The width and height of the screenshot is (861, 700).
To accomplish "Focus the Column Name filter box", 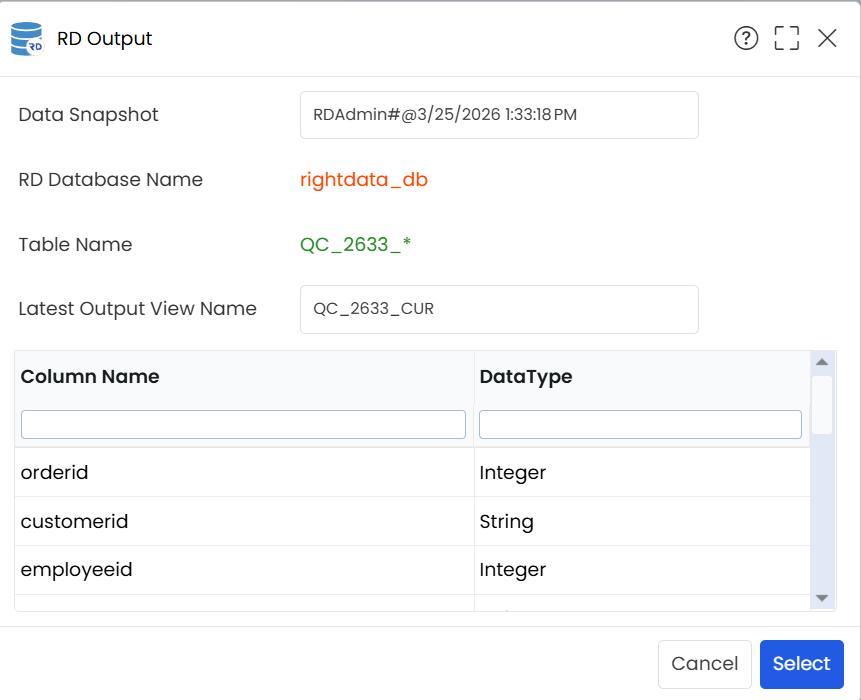I will click(243, 424).
